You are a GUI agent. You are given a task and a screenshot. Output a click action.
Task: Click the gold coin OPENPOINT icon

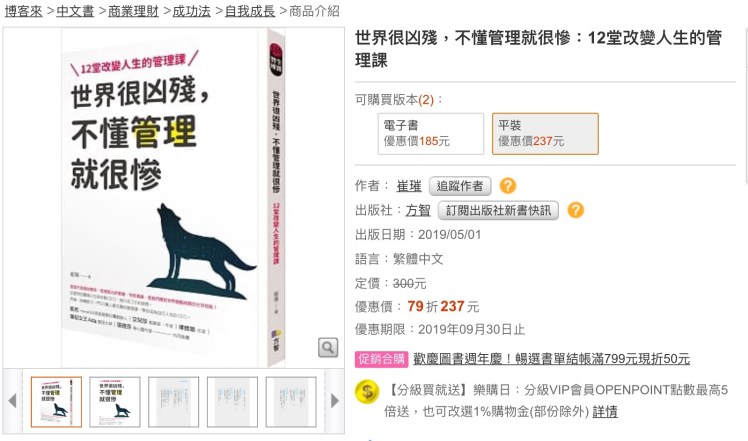(367, 392)
